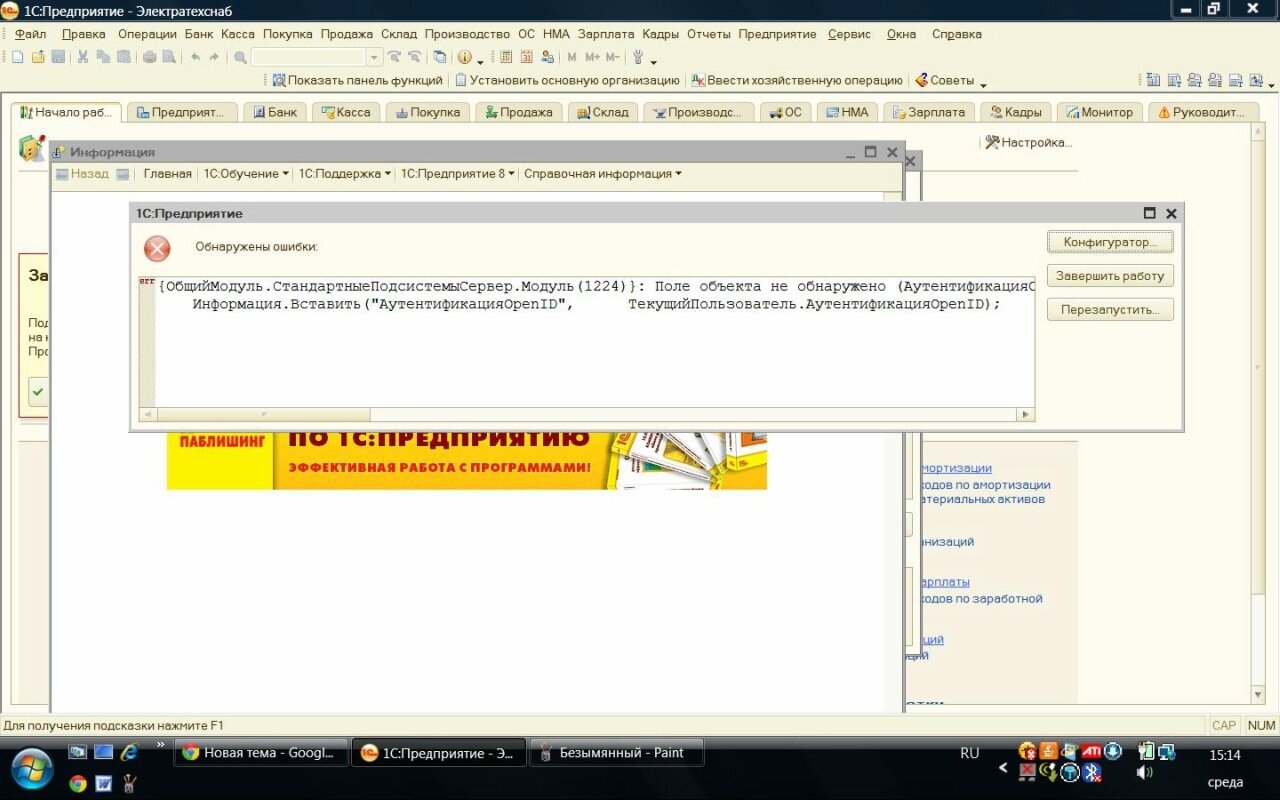The width and height of the screenshot is (1280, 800).
Task: Click the Cut scissors icon
Action: (x=83, y=57)
